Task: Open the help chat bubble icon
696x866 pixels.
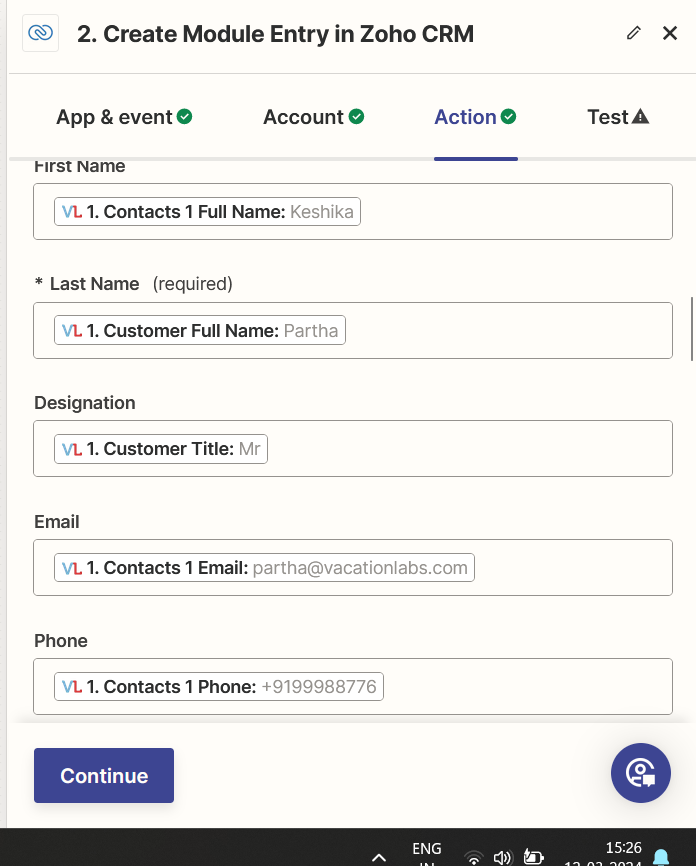Action: pyautogui.click(x=640, y=773)
